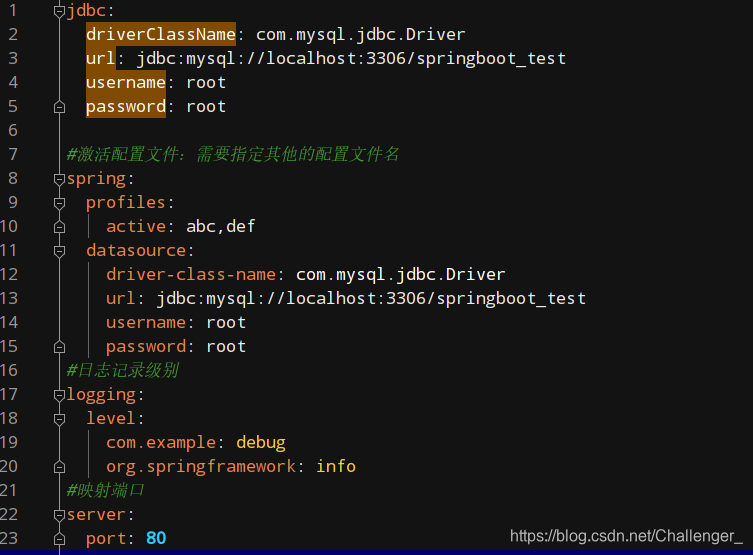Click the abc,def value
Viewport: 753px width, 555px height.
pos(220,227)
